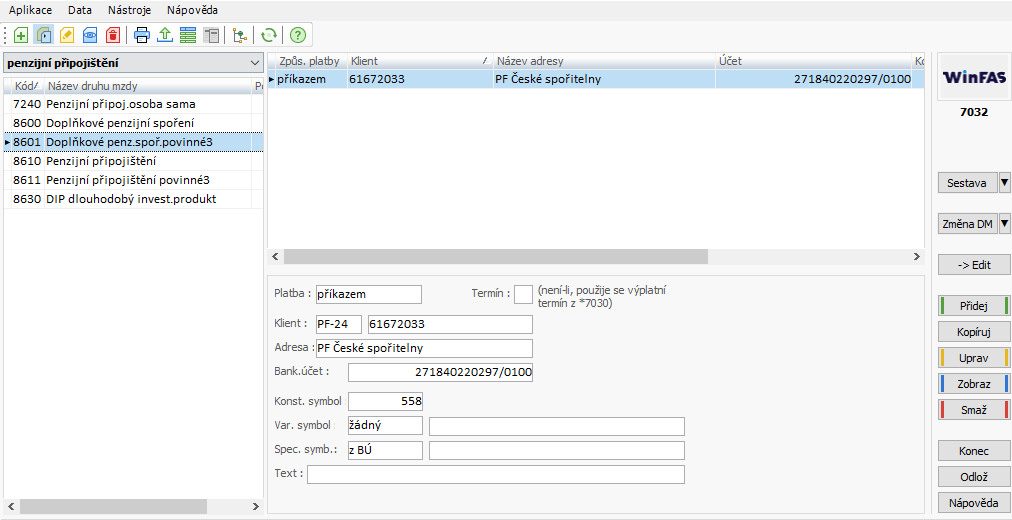This screenshot has height=520, width=1012.
Task: Click the printer icon in toolbar
Action: 142,35
